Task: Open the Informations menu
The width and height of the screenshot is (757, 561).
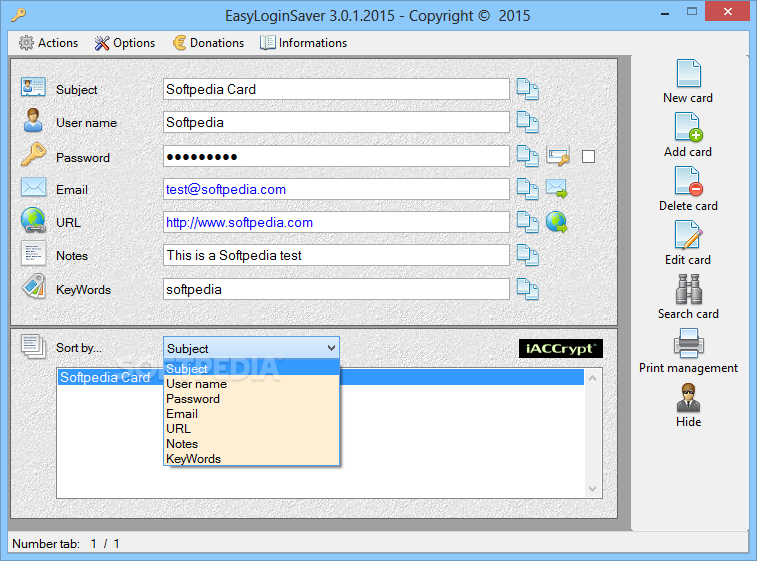Action: coord(303,43)
